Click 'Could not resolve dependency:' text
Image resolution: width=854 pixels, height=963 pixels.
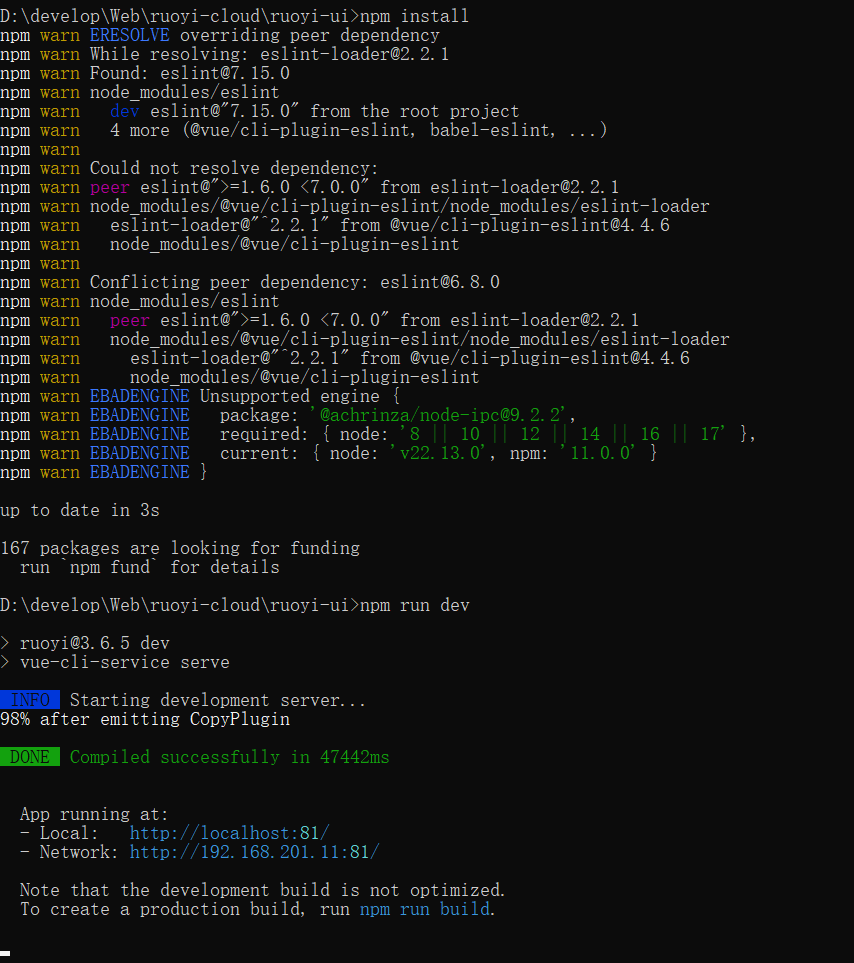[x=234, y=168]
